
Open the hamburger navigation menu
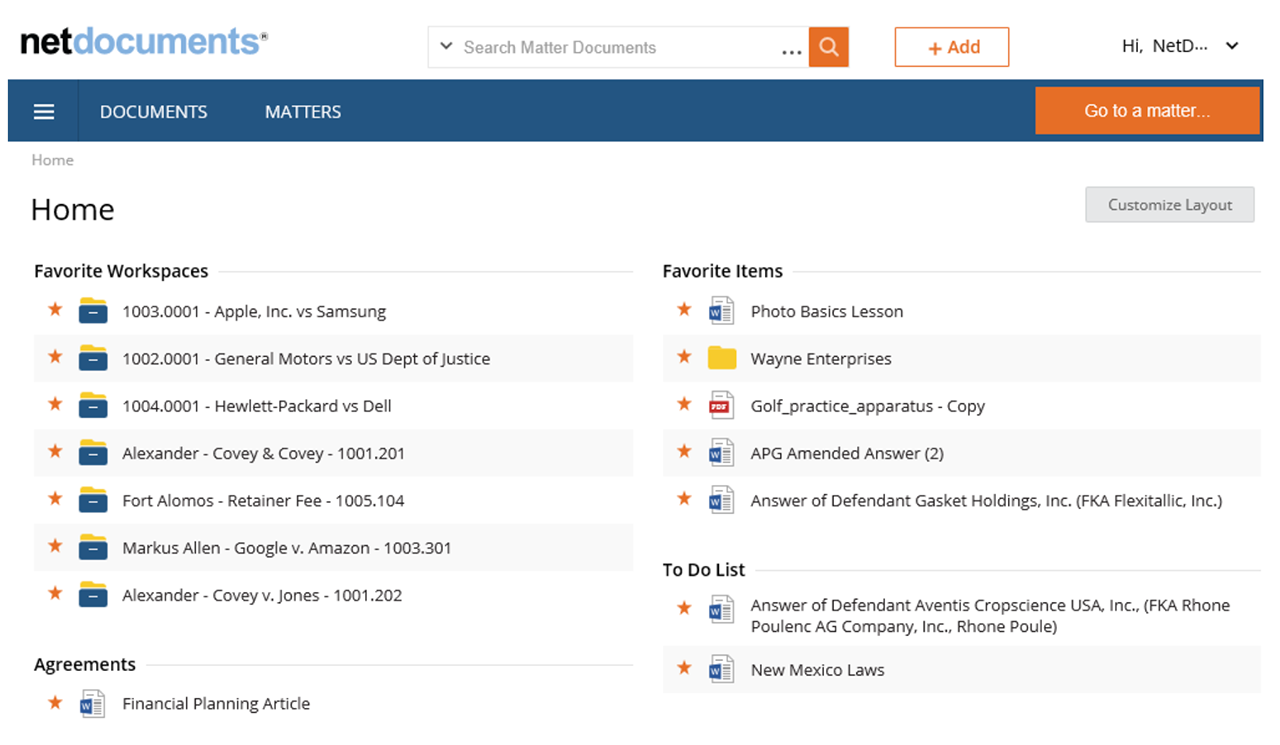(44, 112)
